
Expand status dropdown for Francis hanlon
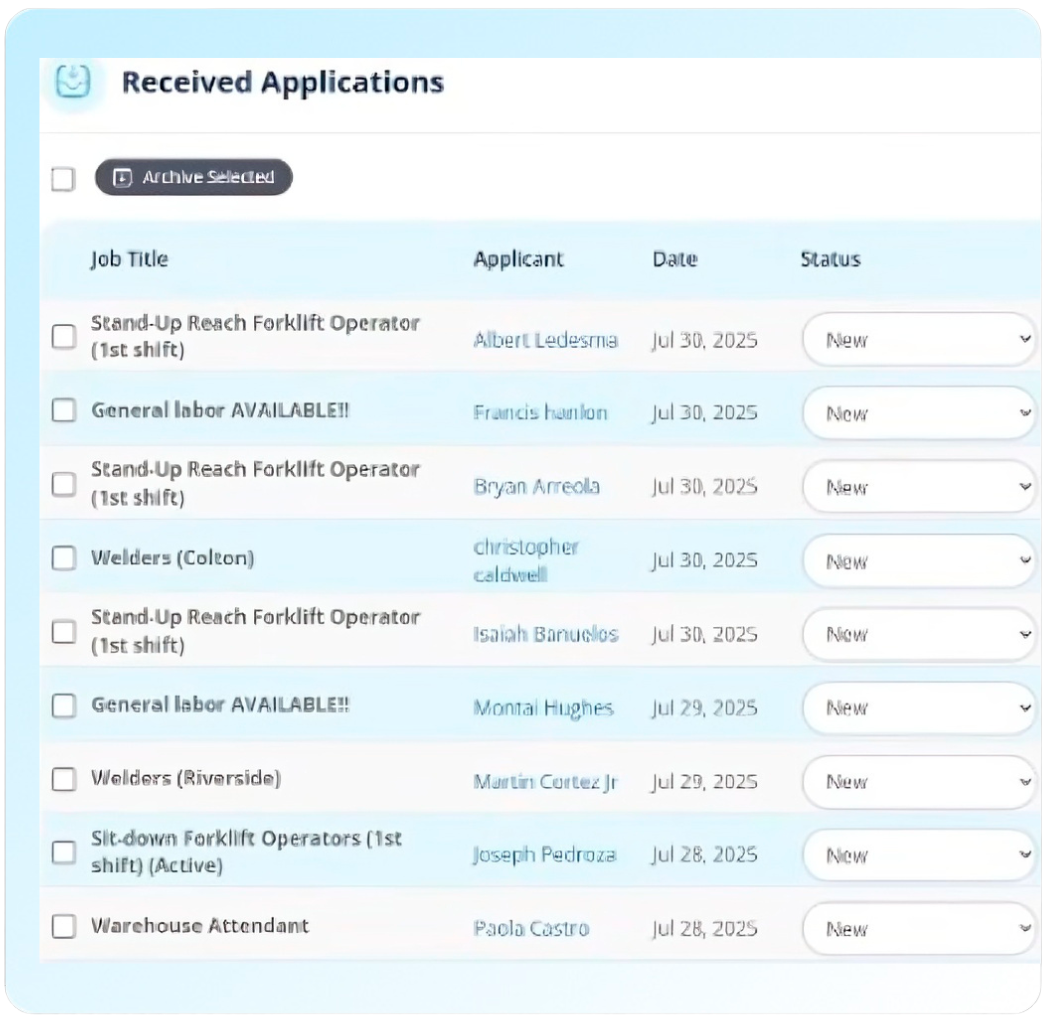(919, 413)
